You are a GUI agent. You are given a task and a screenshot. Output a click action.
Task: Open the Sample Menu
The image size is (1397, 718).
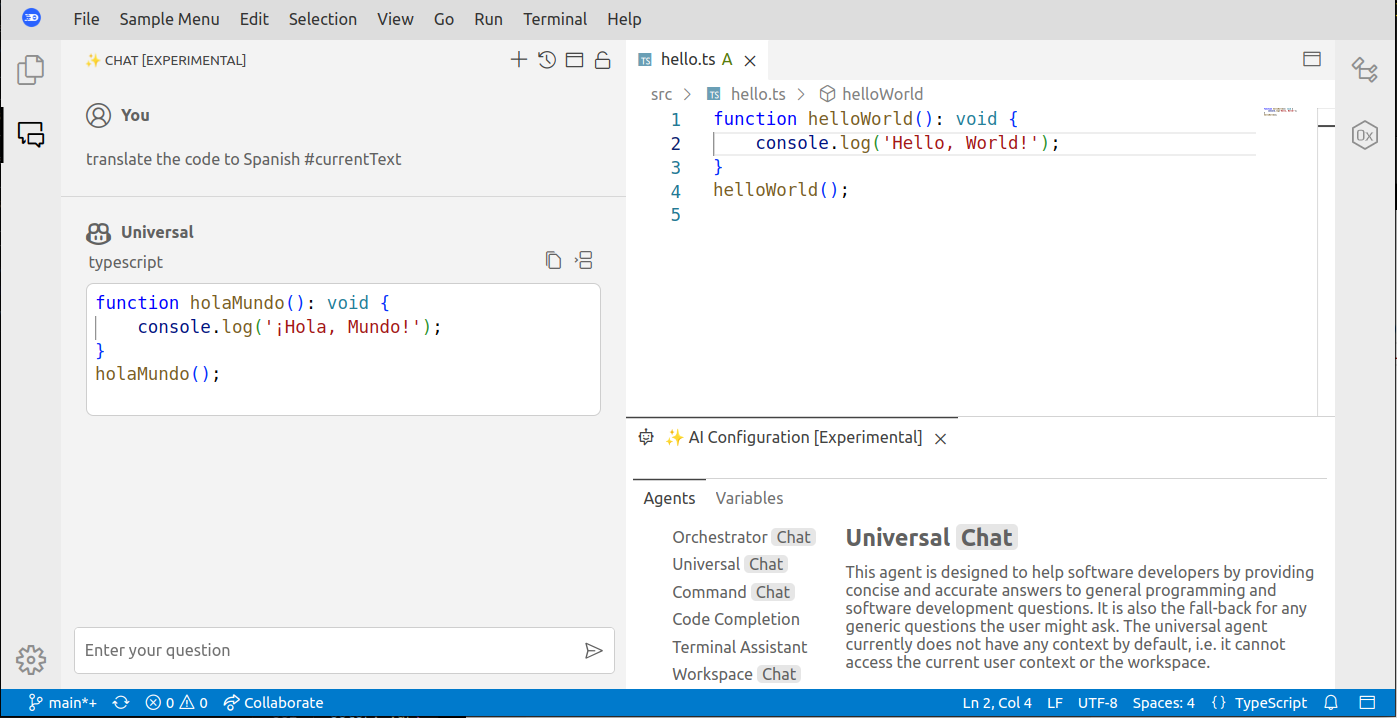[x=169, y=18]
